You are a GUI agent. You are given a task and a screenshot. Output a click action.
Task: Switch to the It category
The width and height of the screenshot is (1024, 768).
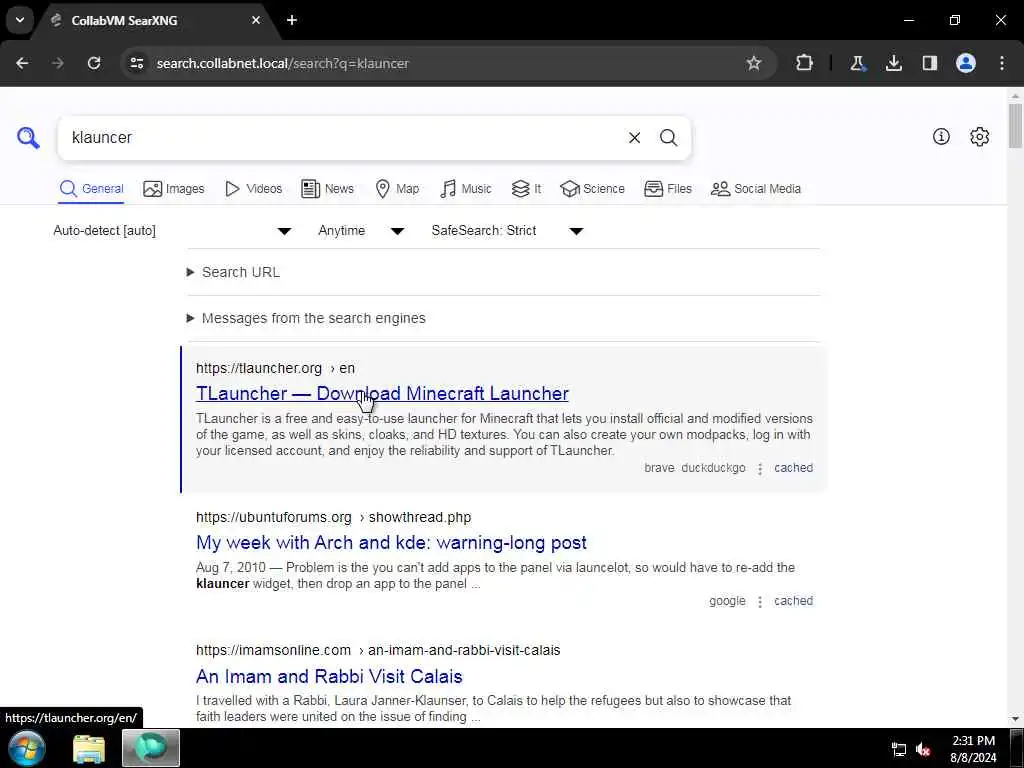click(x=526, y=189)
